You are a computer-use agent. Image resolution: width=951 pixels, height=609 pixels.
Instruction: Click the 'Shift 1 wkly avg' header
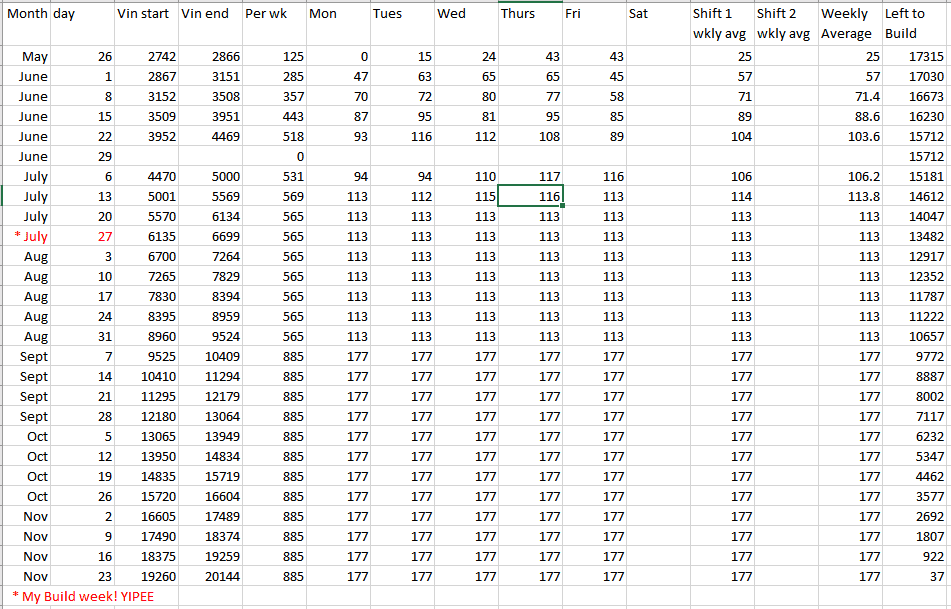click(721, 24)
